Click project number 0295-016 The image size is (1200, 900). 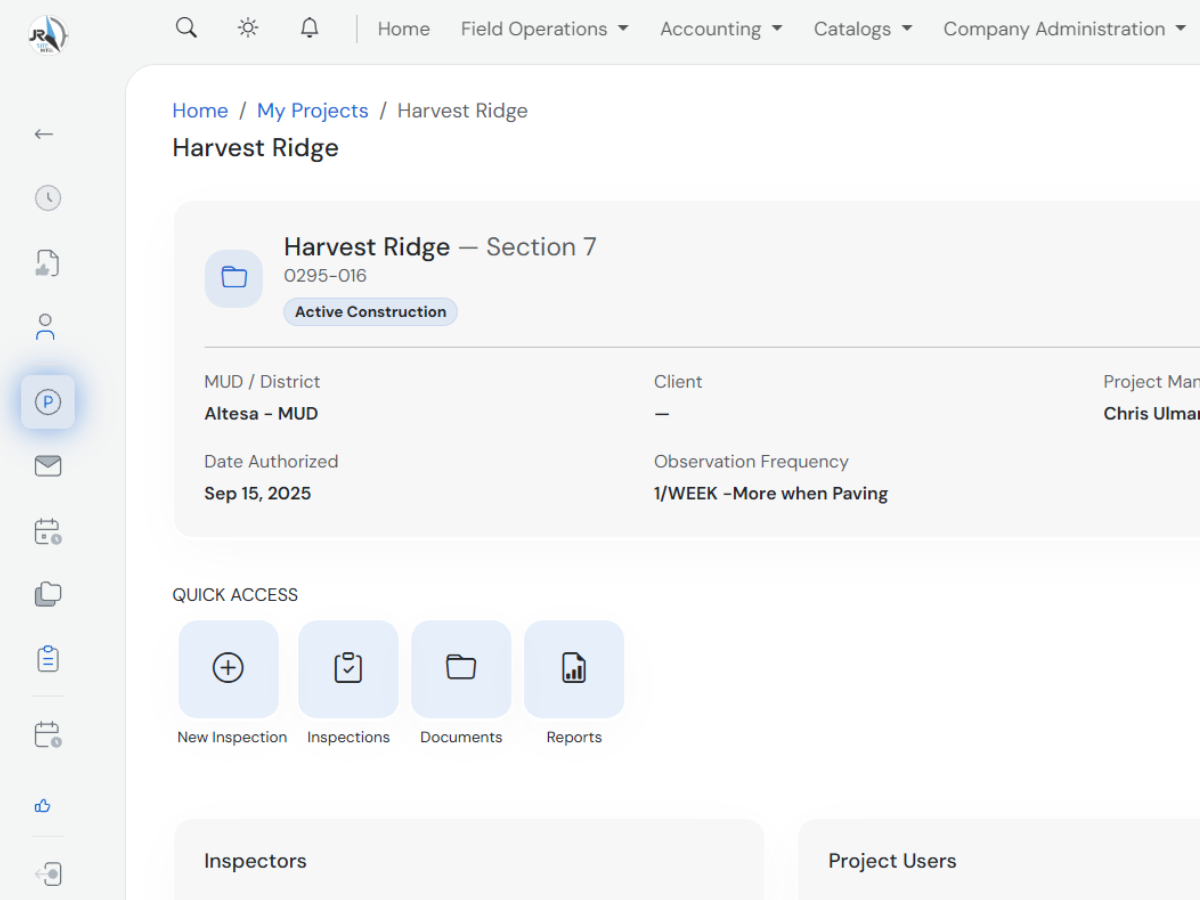[325, 276]
